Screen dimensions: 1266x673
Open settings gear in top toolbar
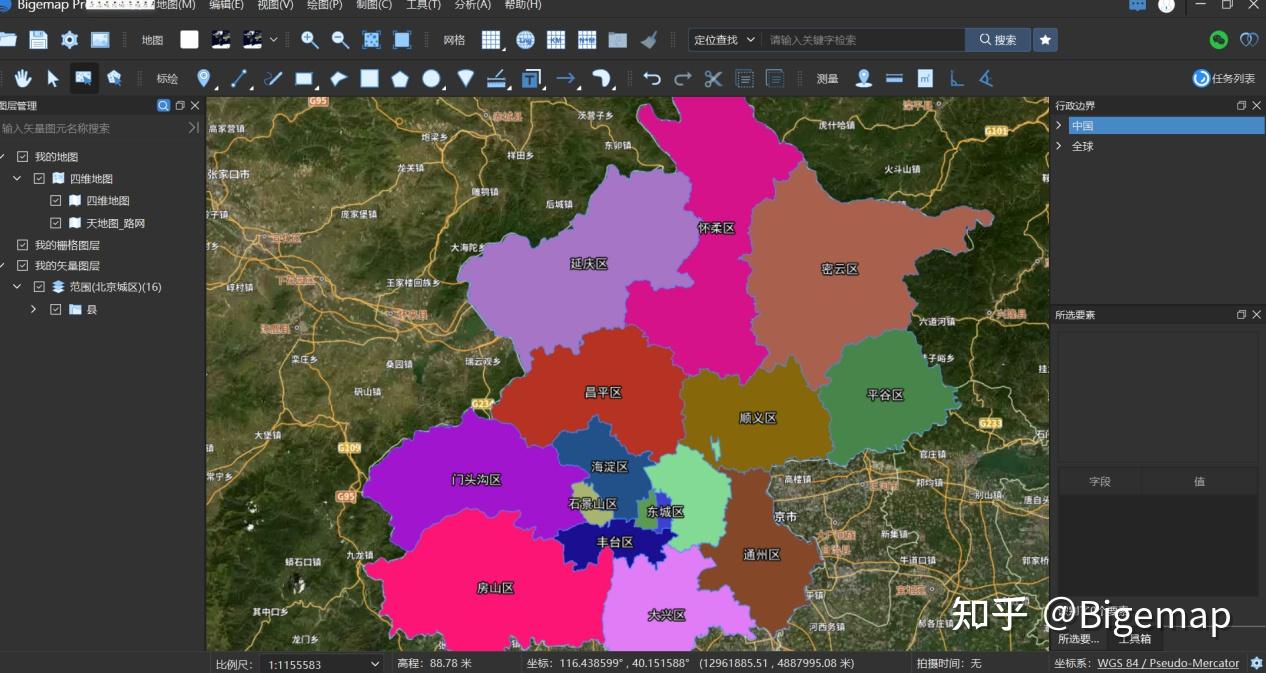click(69, 40)
